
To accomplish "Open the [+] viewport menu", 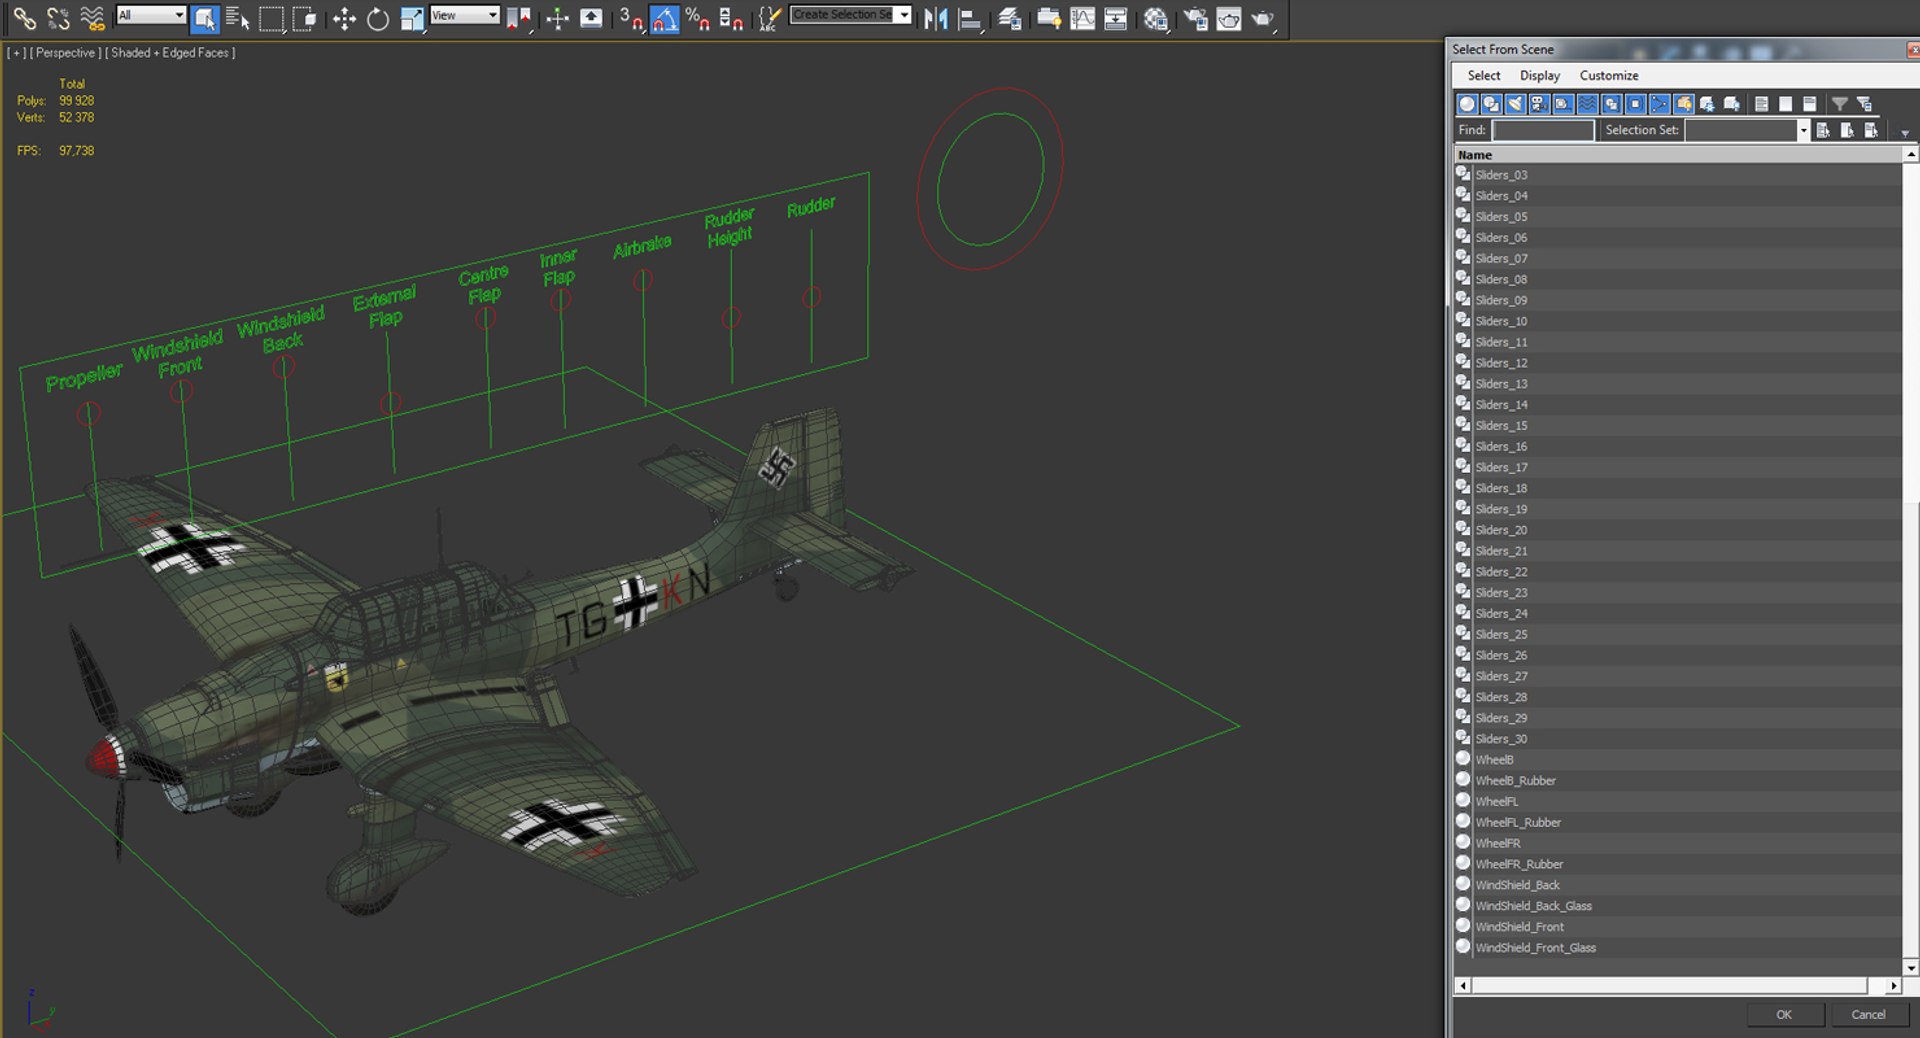I will [16, 53].
